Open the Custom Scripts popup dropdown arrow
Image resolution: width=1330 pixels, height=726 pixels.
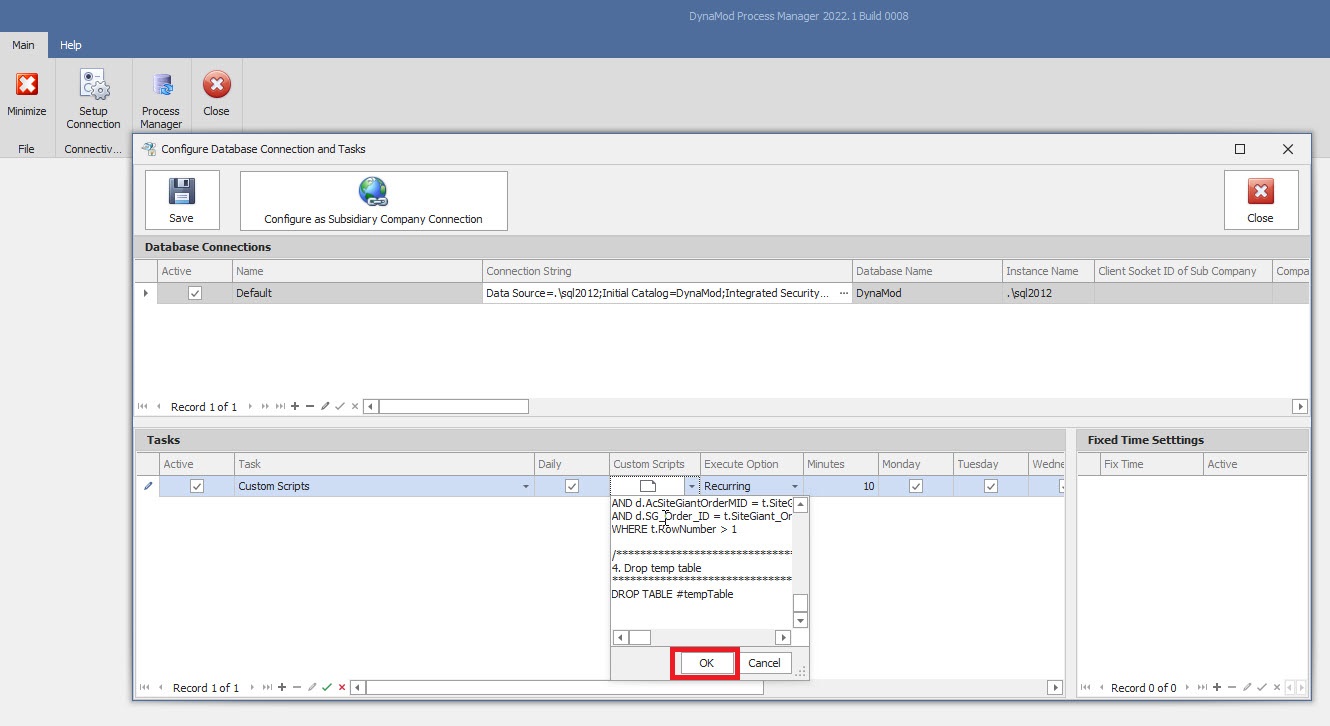(691, 487)
